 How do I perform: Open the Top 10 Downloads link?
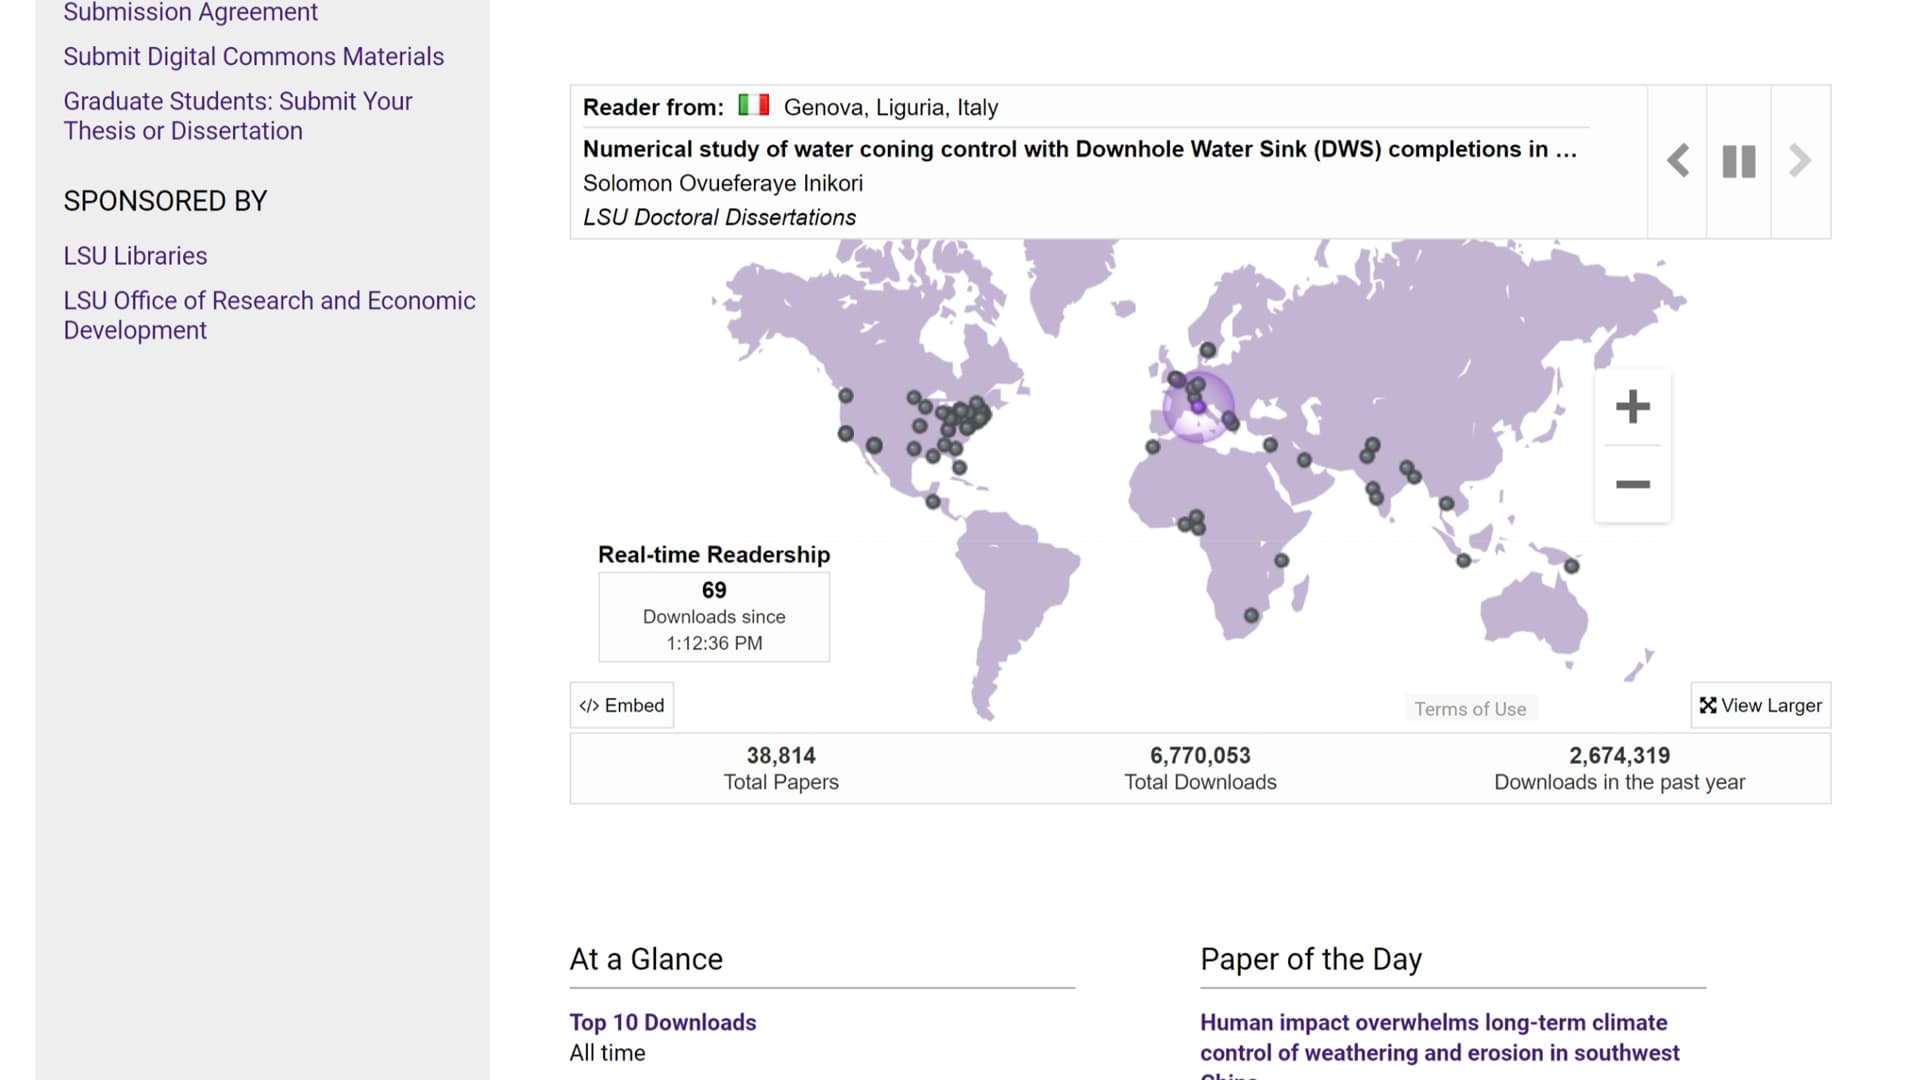662,1022
